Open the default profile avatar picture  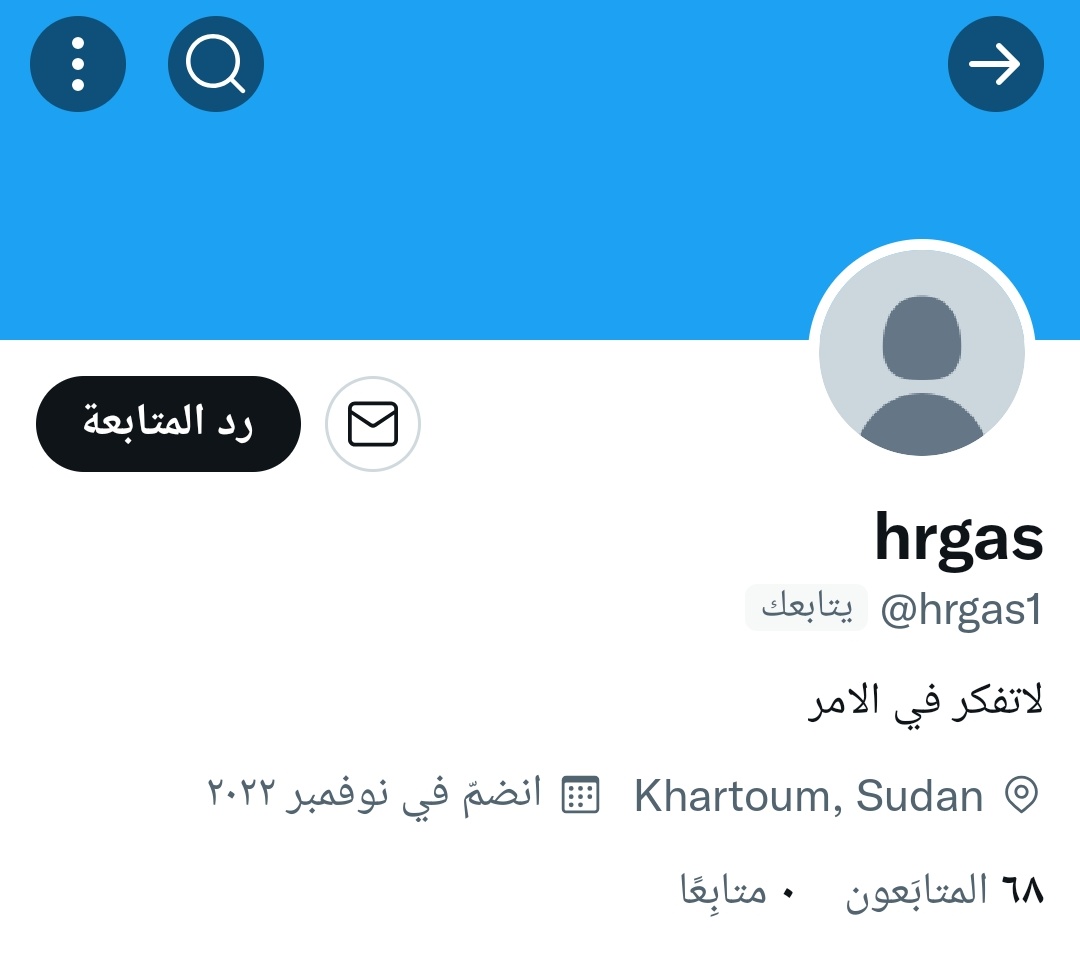click(x=922, y=352)
